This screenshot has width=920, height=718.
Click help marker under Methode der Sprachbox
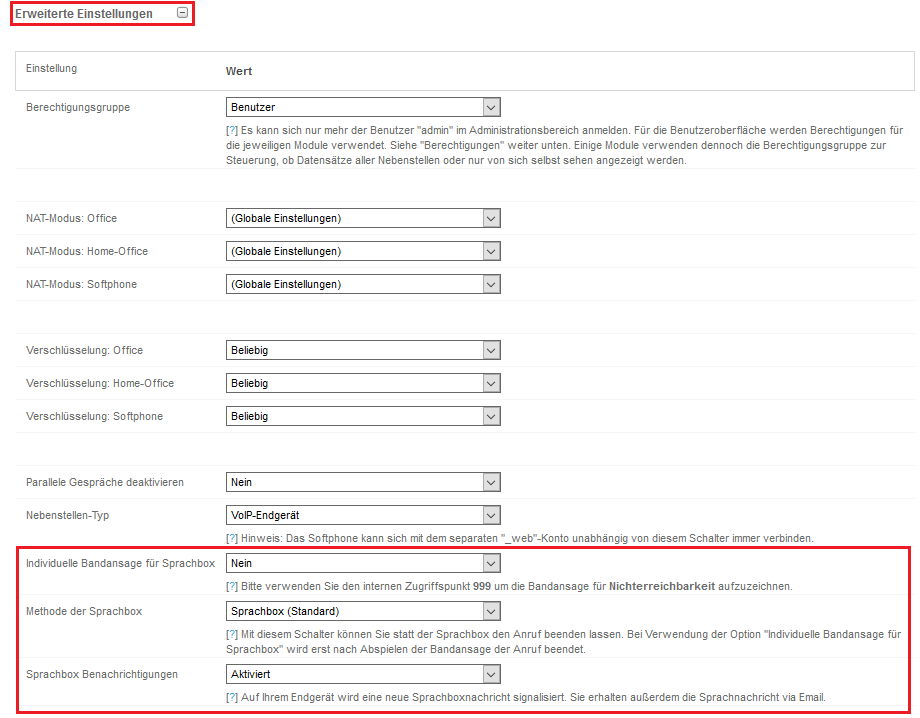pyautogui.click(x=232, y=635)
